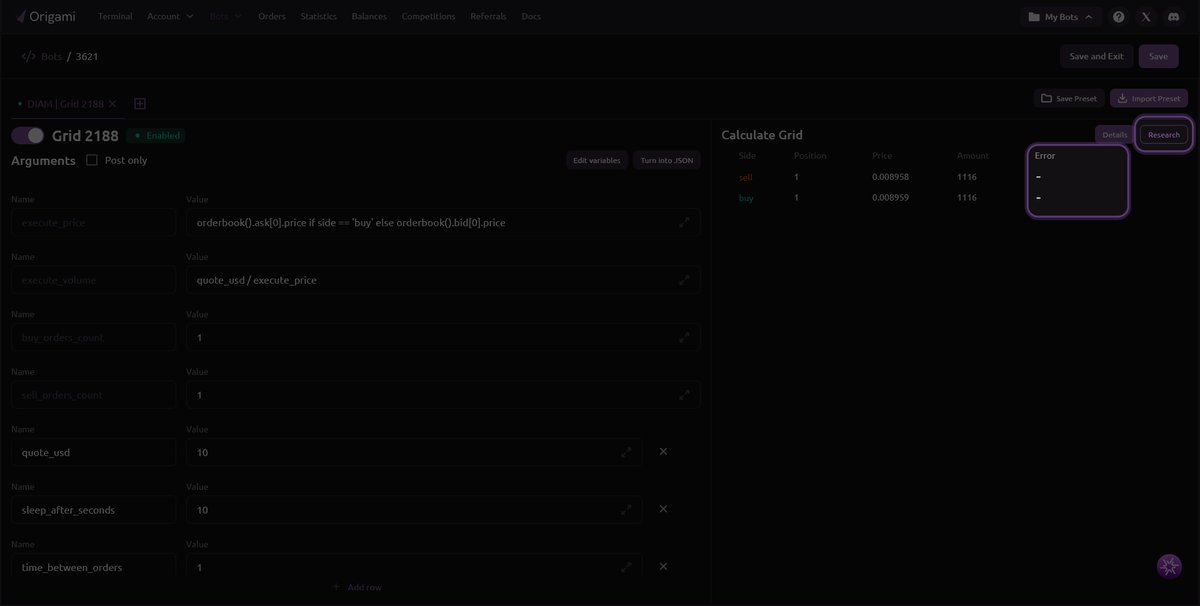
Task: Expand the My Bots selector
Action: [1061, 17]
